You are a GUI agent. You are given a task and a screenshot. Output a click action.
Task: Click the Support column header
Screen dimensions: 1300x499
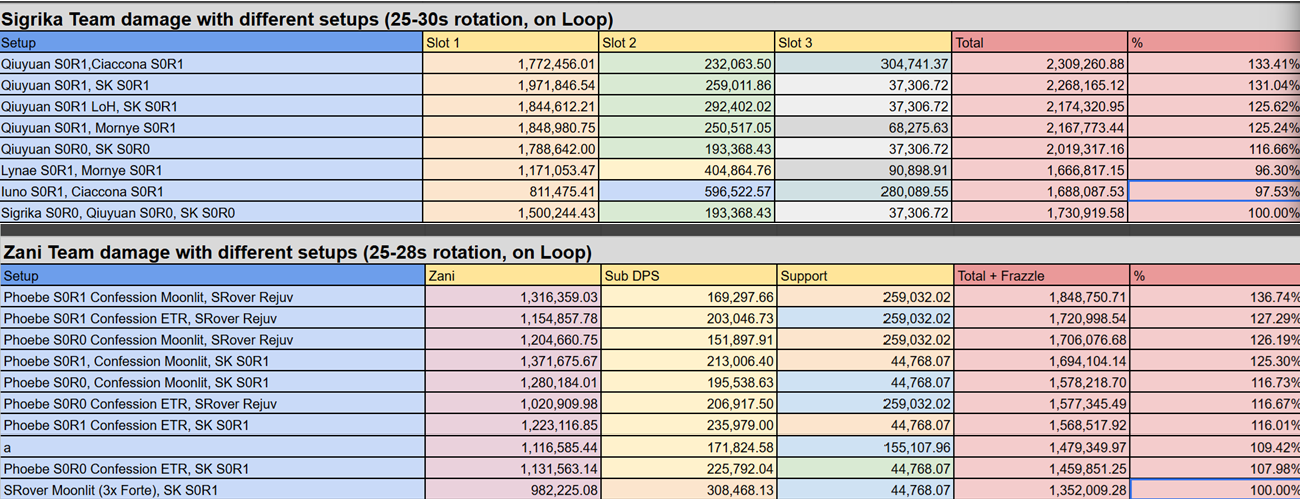click(864, 276)
